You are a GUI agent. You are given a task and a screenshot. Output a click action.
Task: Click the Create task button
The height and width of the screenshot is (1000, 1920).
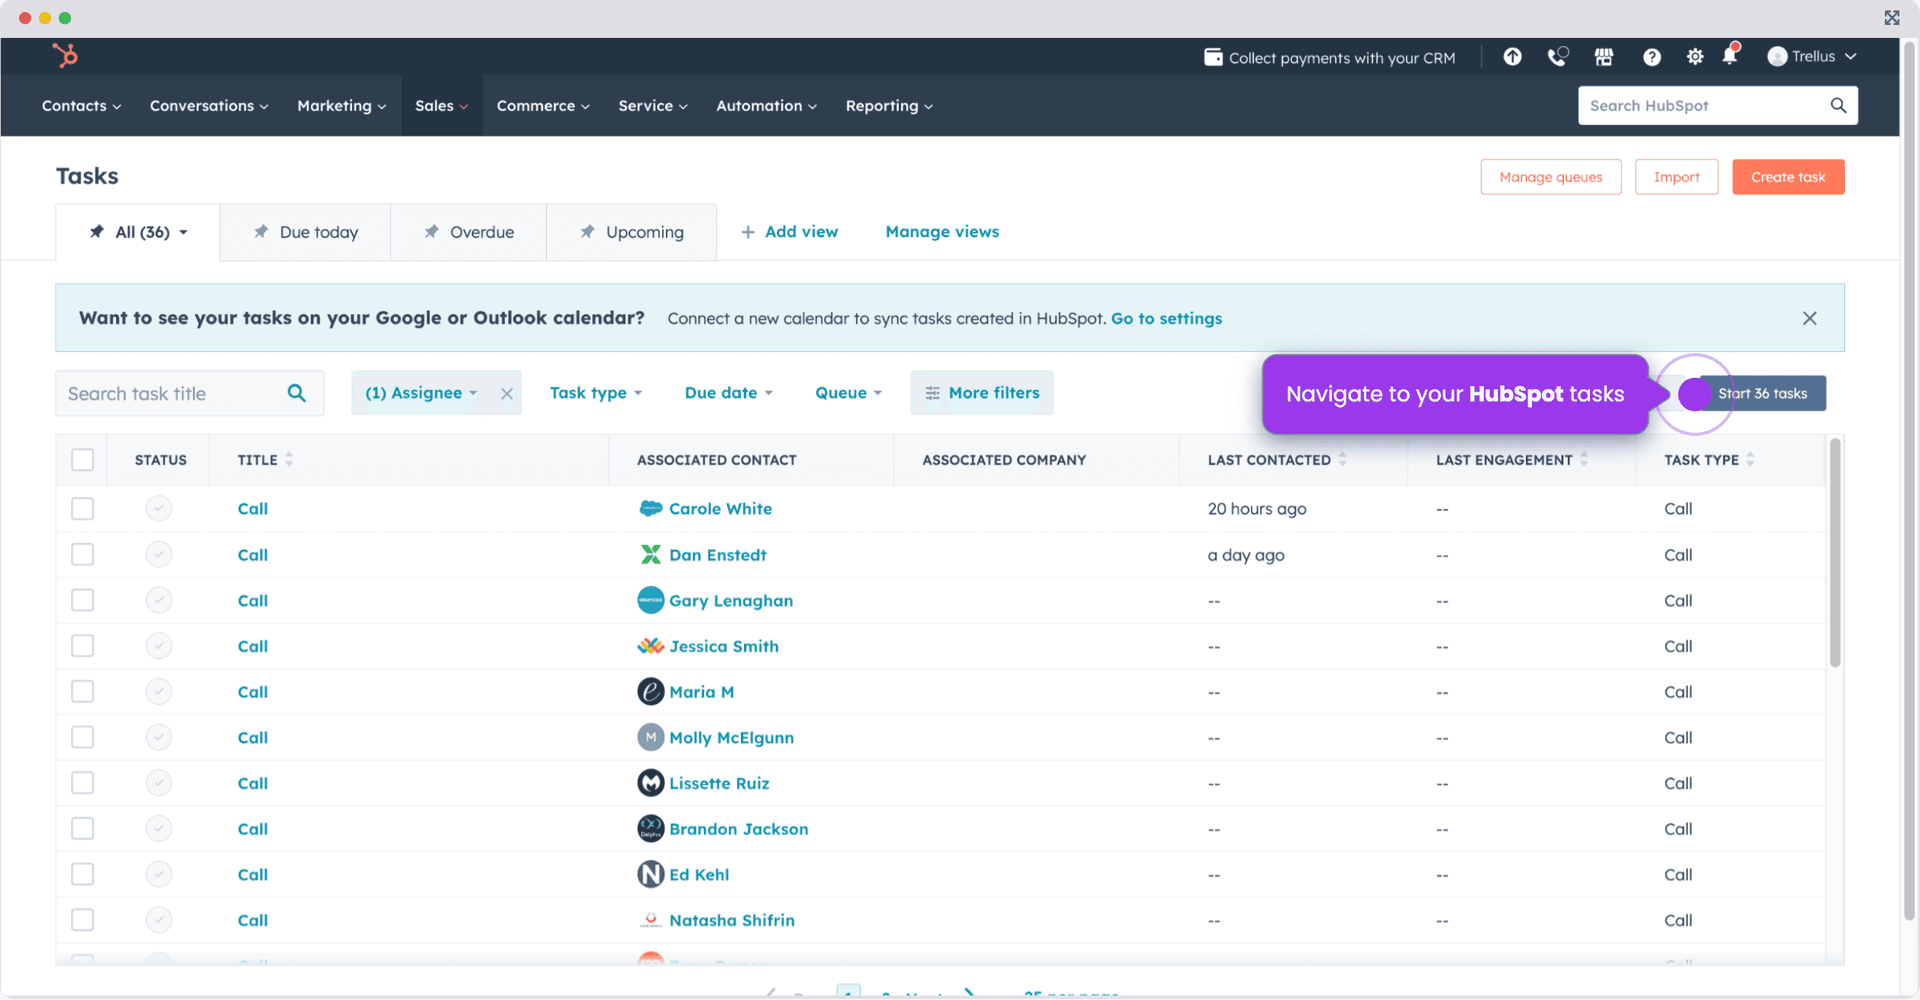(x=1787, y=177)
